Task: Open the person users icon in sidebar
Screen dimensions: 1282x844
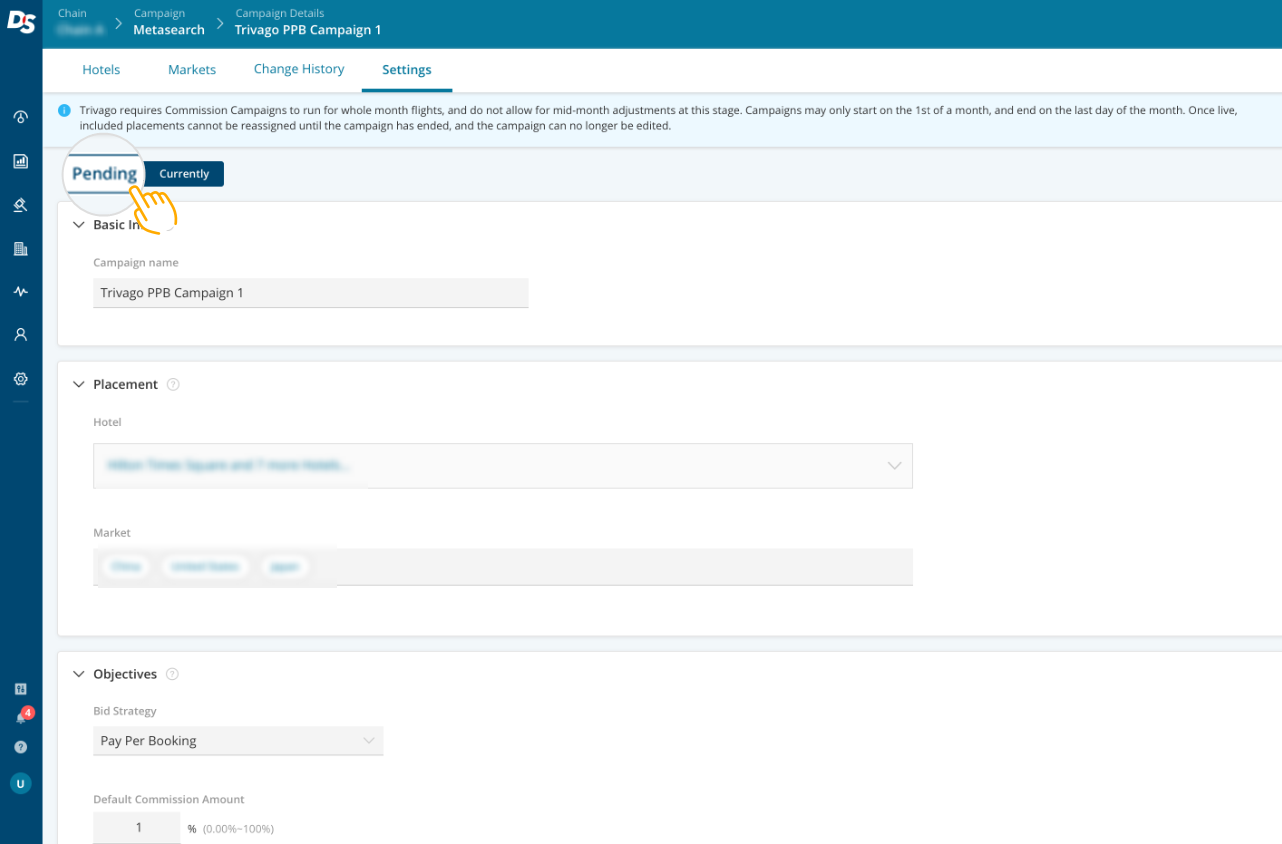Action: tap(20, 335)
